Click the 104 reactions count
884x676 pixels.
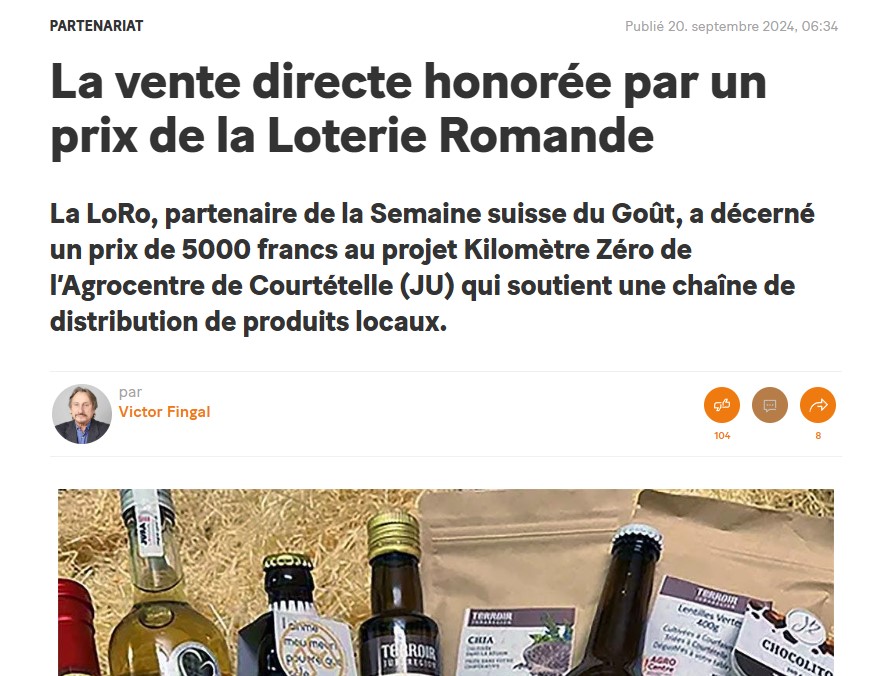[722, 435]
